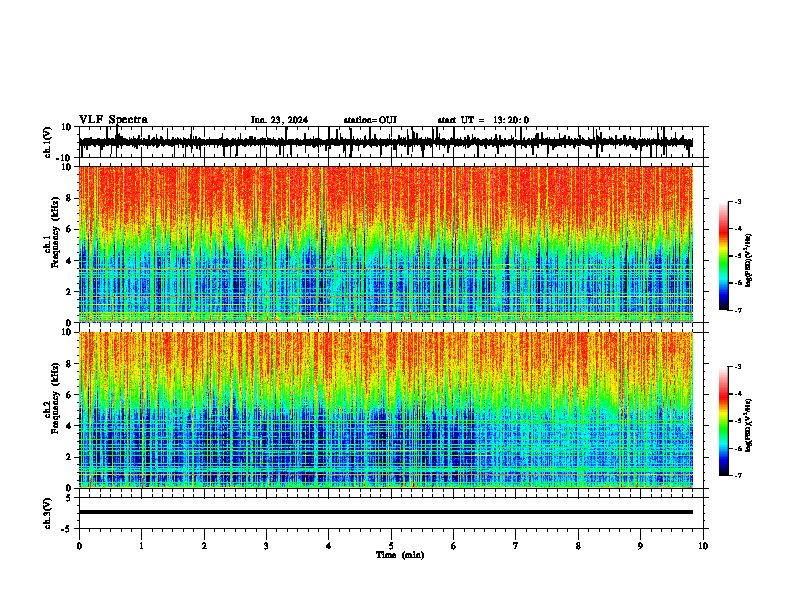This screenshot has height=612, width=792.
Task: Click the ch.1 spectrogram color scale bar
Action: 724,256
